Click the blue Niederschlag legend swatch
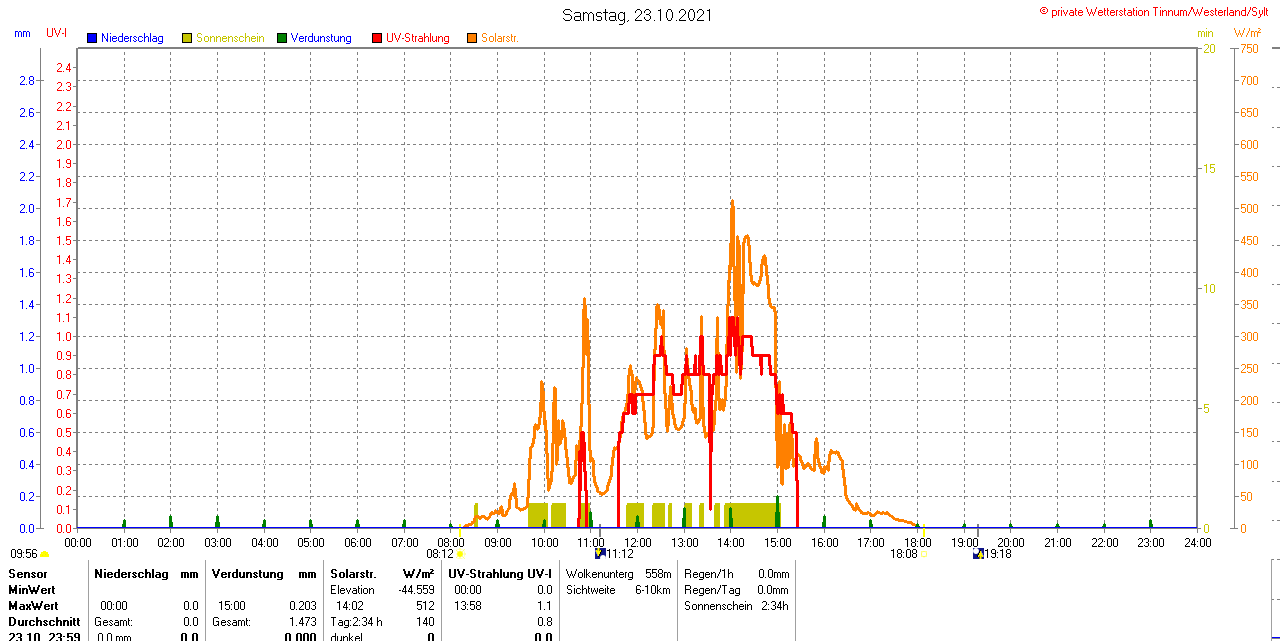Image resolution: width=1280 pixels, height=641 pixels. [x=92, y=38]
